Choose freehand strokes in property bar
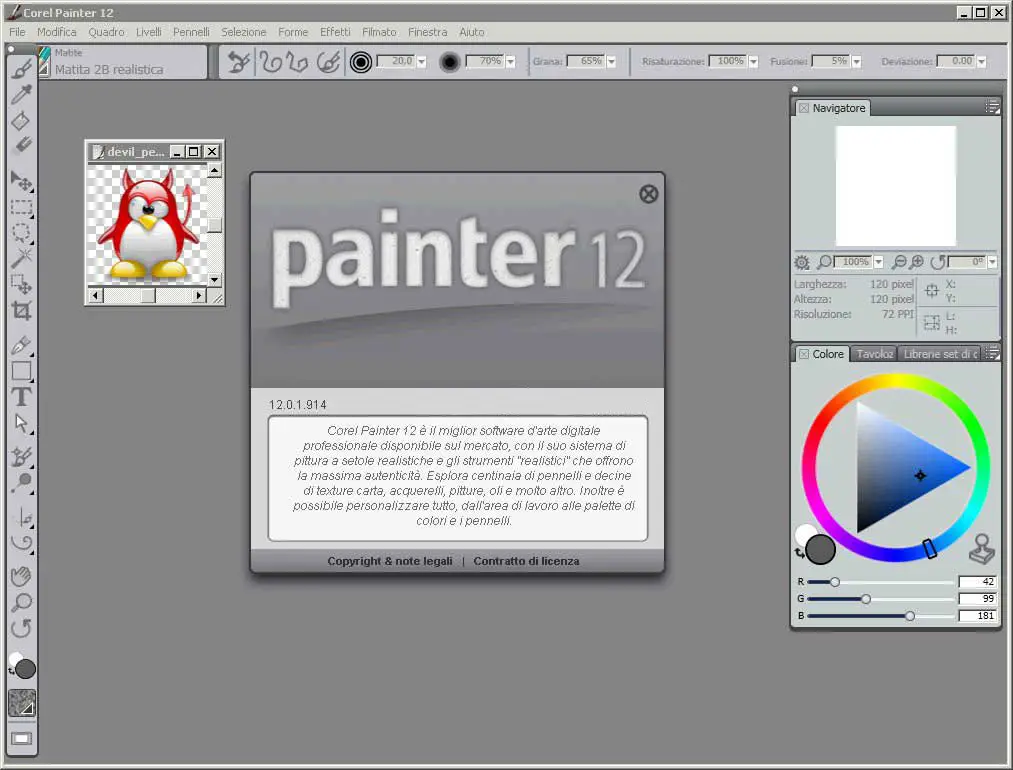Viewport: 1013px width, 770px height. [270, 62]
